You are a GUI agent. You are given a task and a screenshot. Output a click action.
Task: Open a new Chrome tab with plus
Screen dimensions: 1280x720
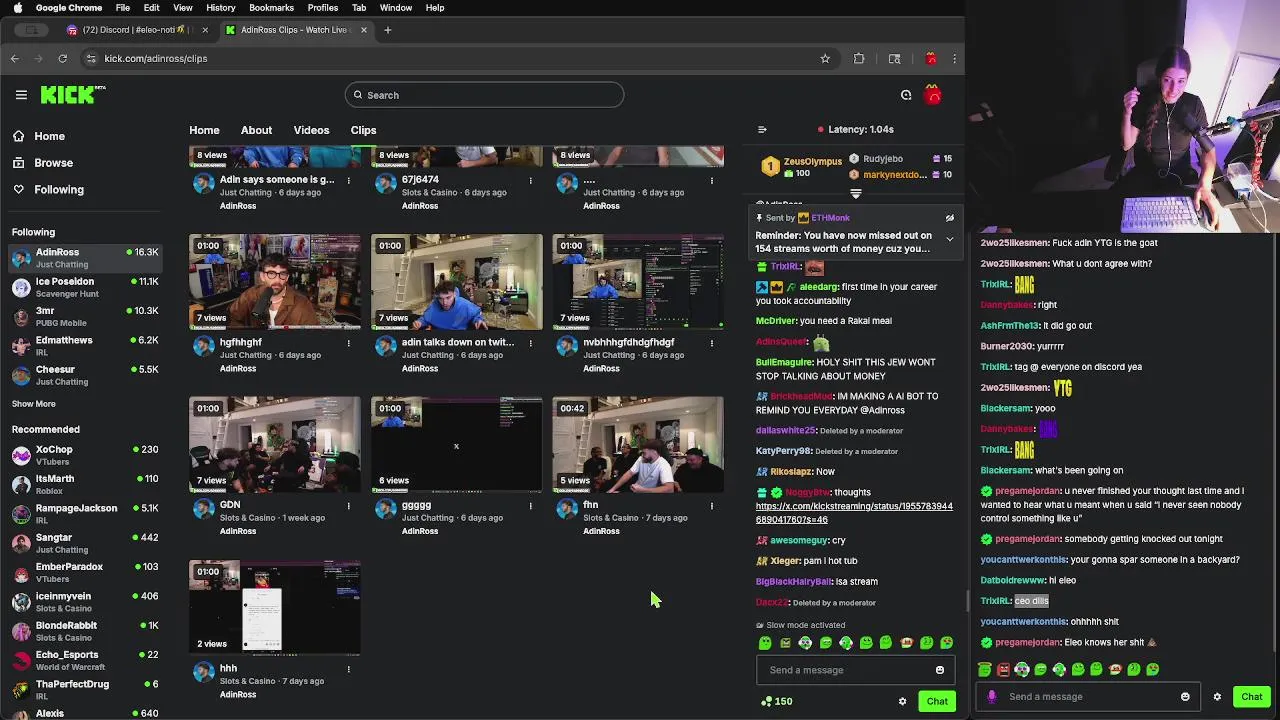[388, 30]
